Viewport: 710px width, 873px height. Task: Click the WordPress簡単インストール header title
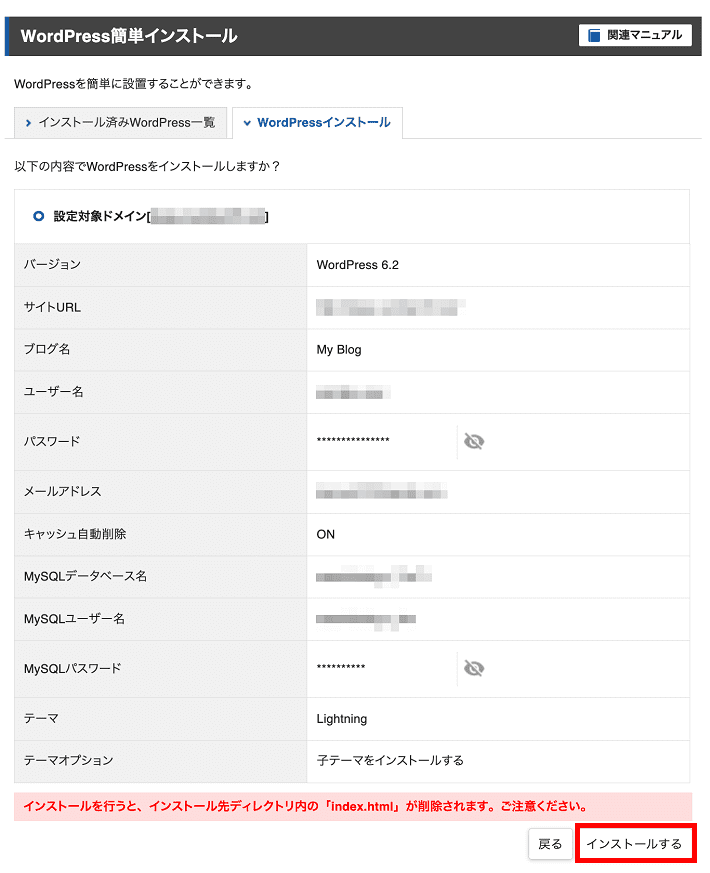(x=129, y=36)
